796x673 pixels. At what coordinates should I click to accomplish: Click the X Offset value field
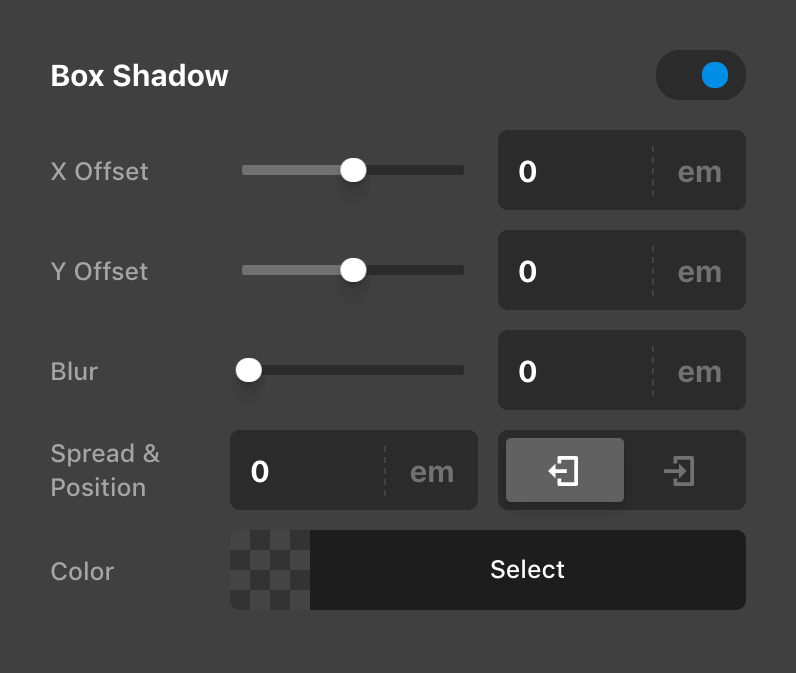coord(575,170)
